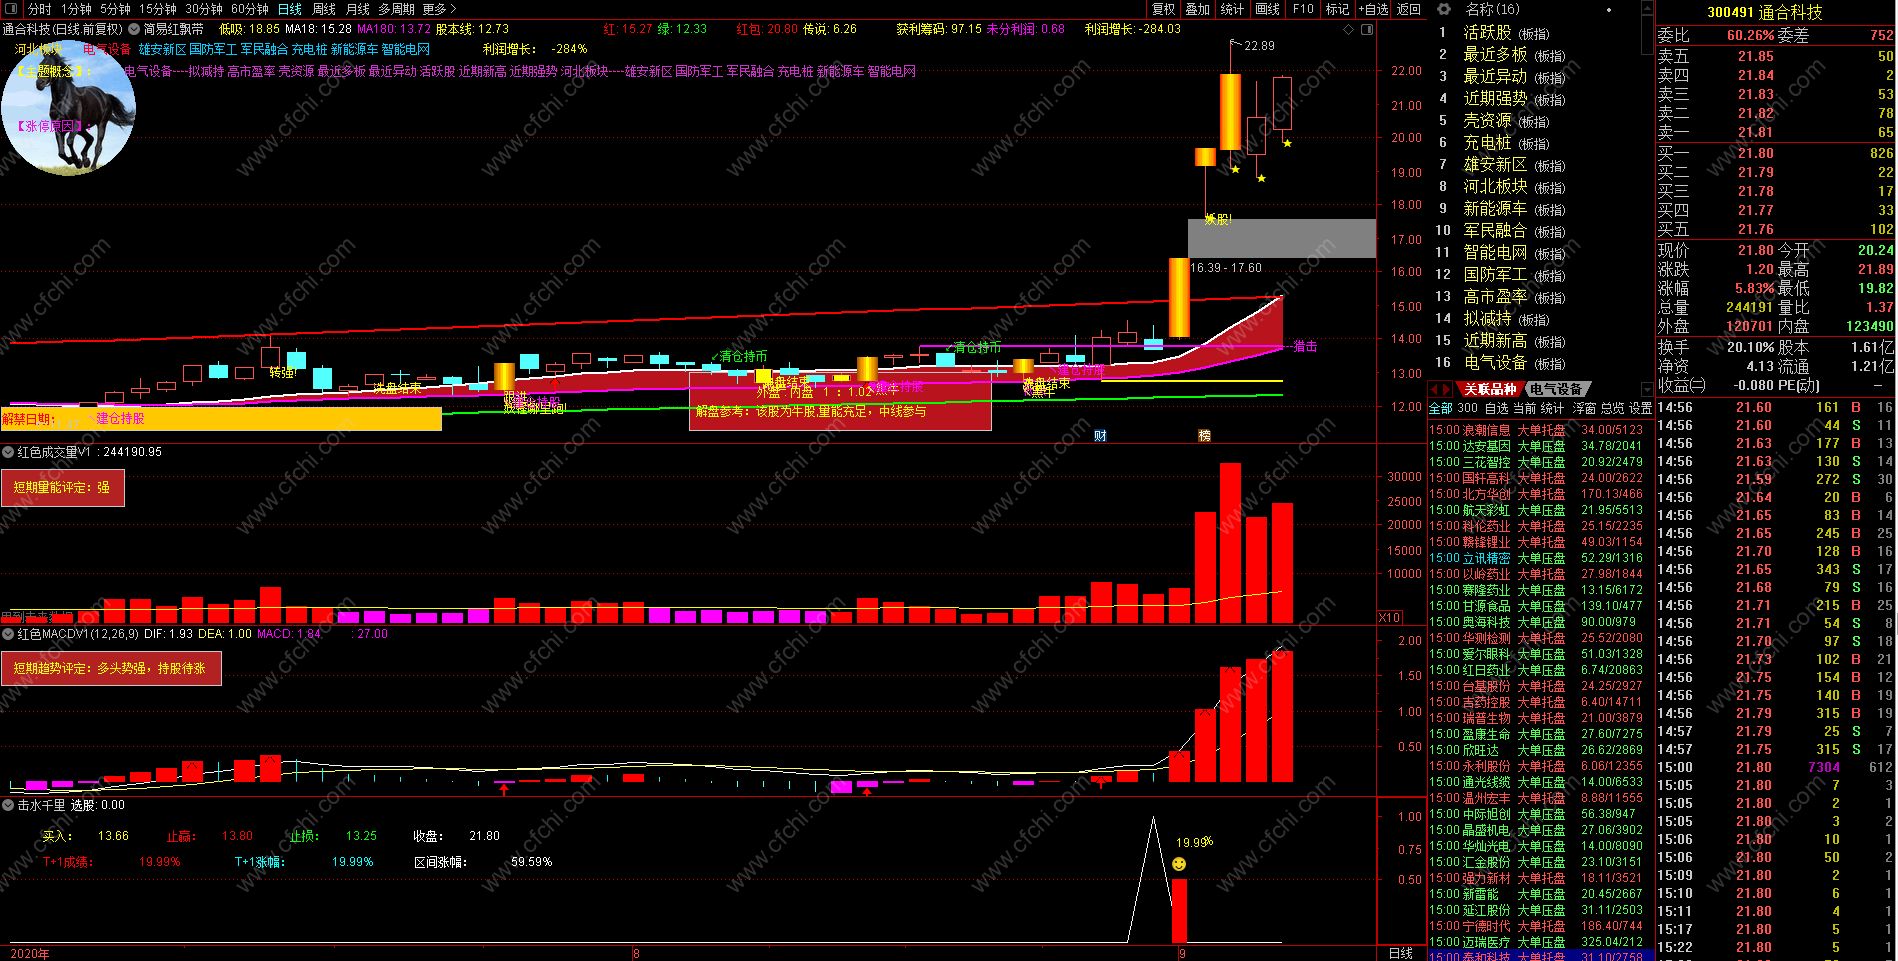Select 新能源车 in the sector list

click(x=1495, y=208)
